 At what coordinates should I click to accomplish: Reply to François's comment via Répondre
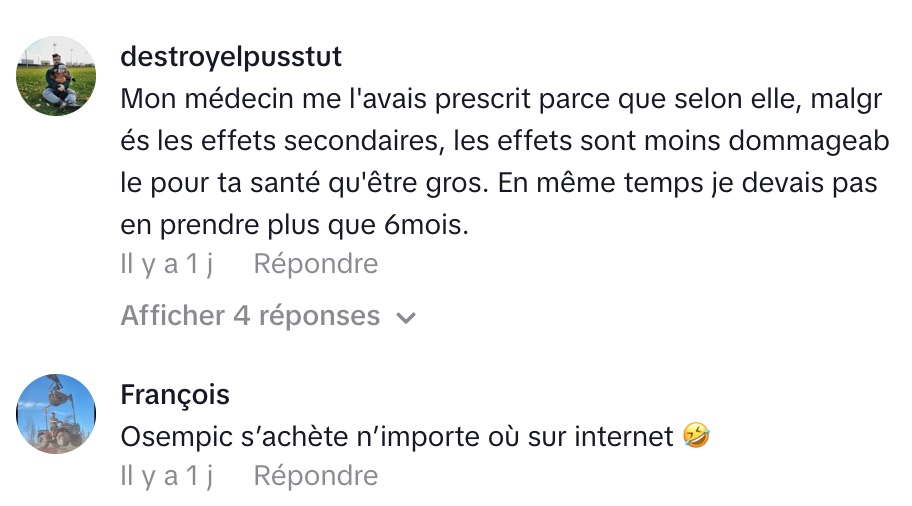pyautogui.click(x=315, y=476)
